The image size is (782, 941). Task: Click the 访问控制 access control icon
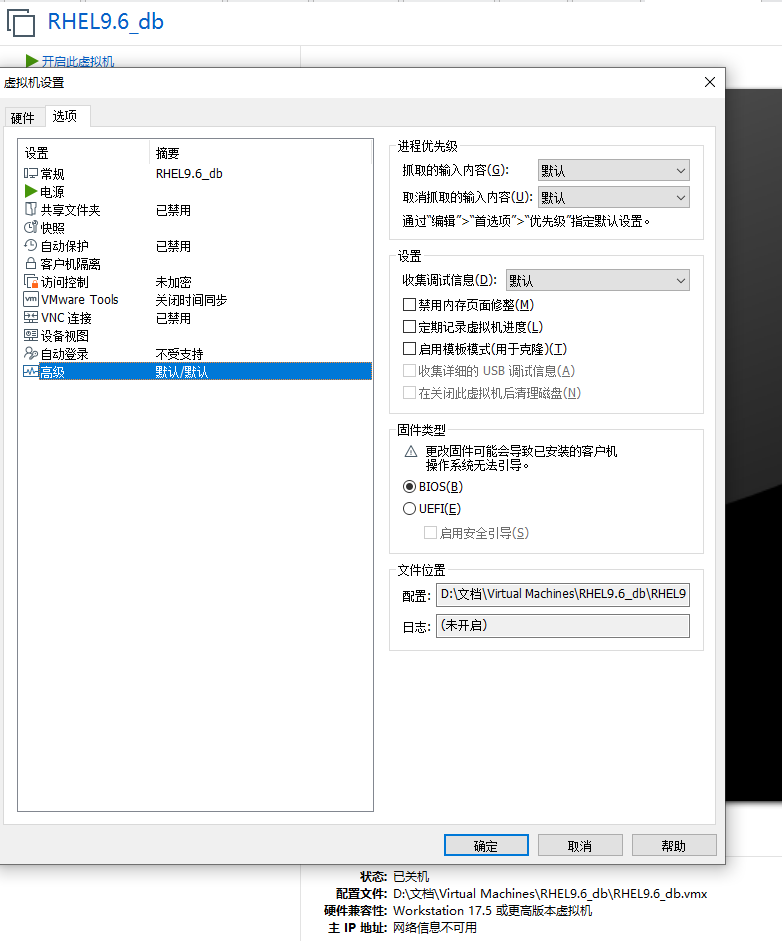(31, 281)
